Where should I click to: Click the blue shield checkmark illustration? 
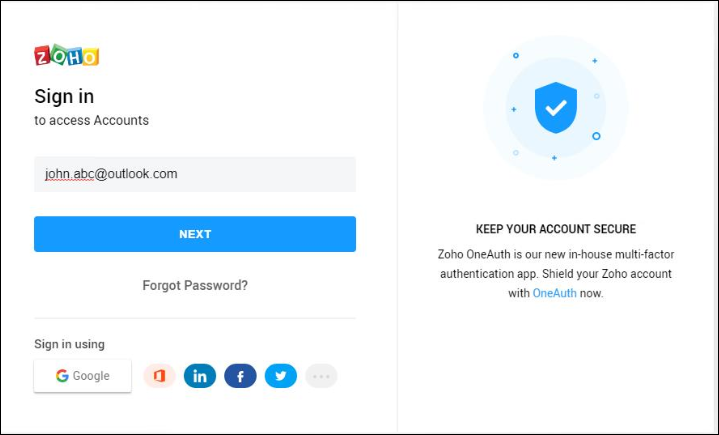(555, 107)
